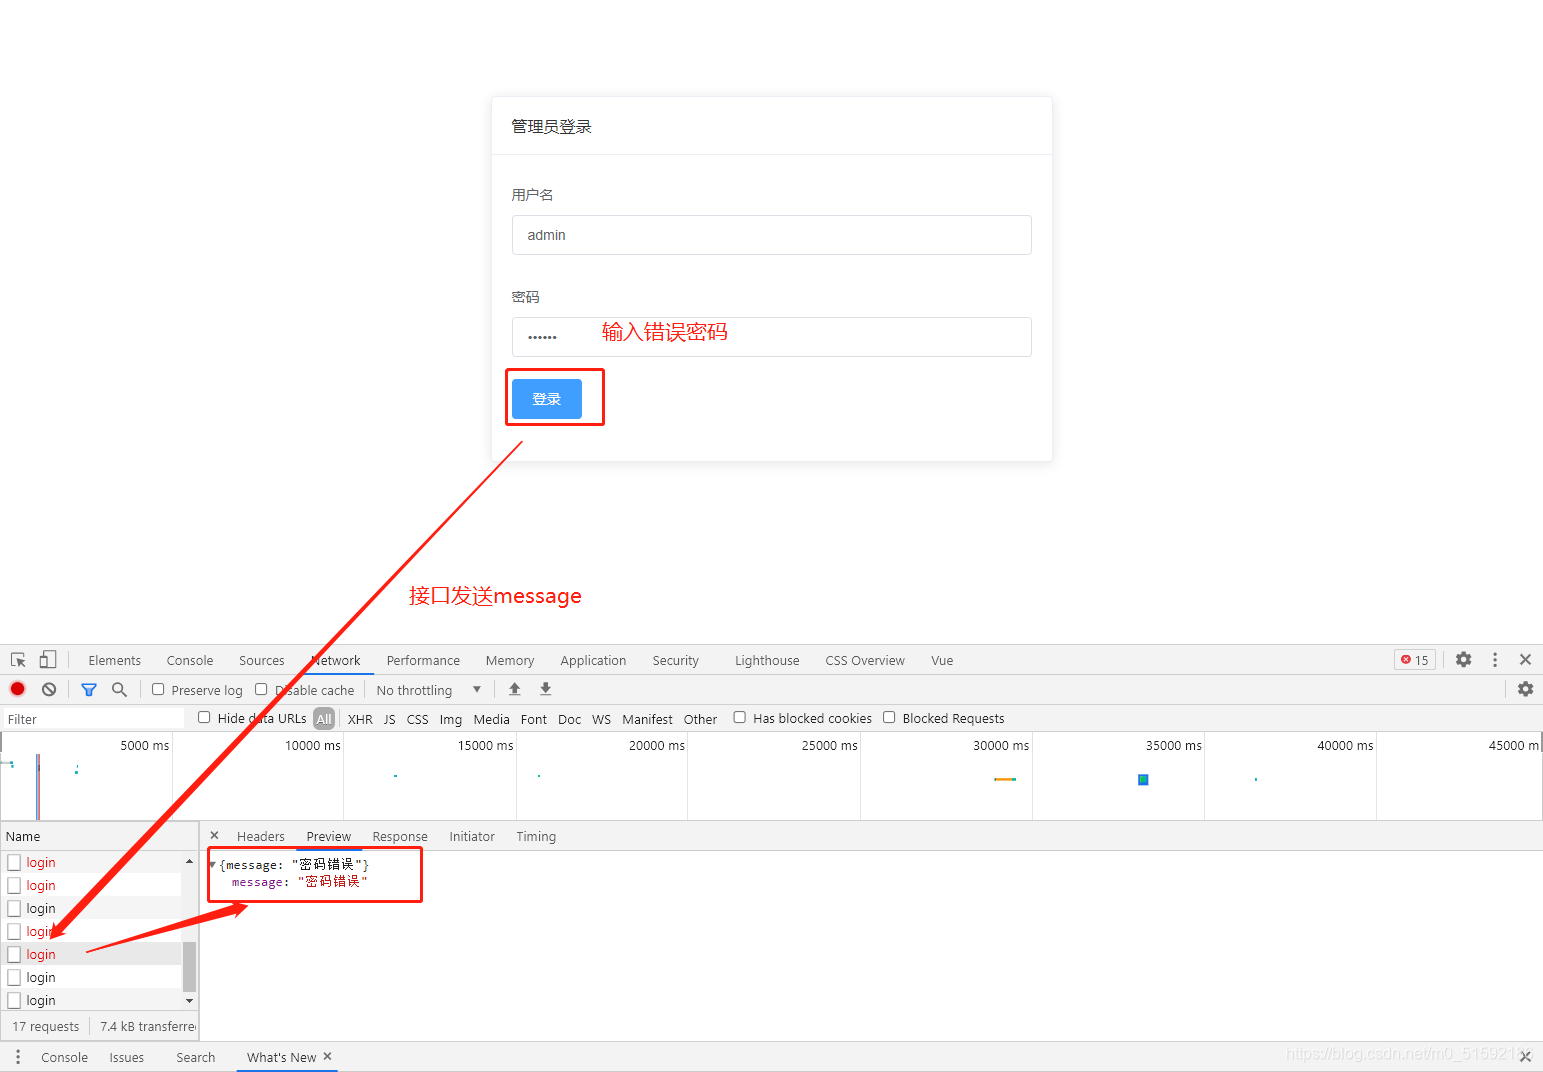The width and height of the screenshot is (1543, 1072).
Task: Tick the Has blocked cookies checkbox
Action: (x=739, y=717)
